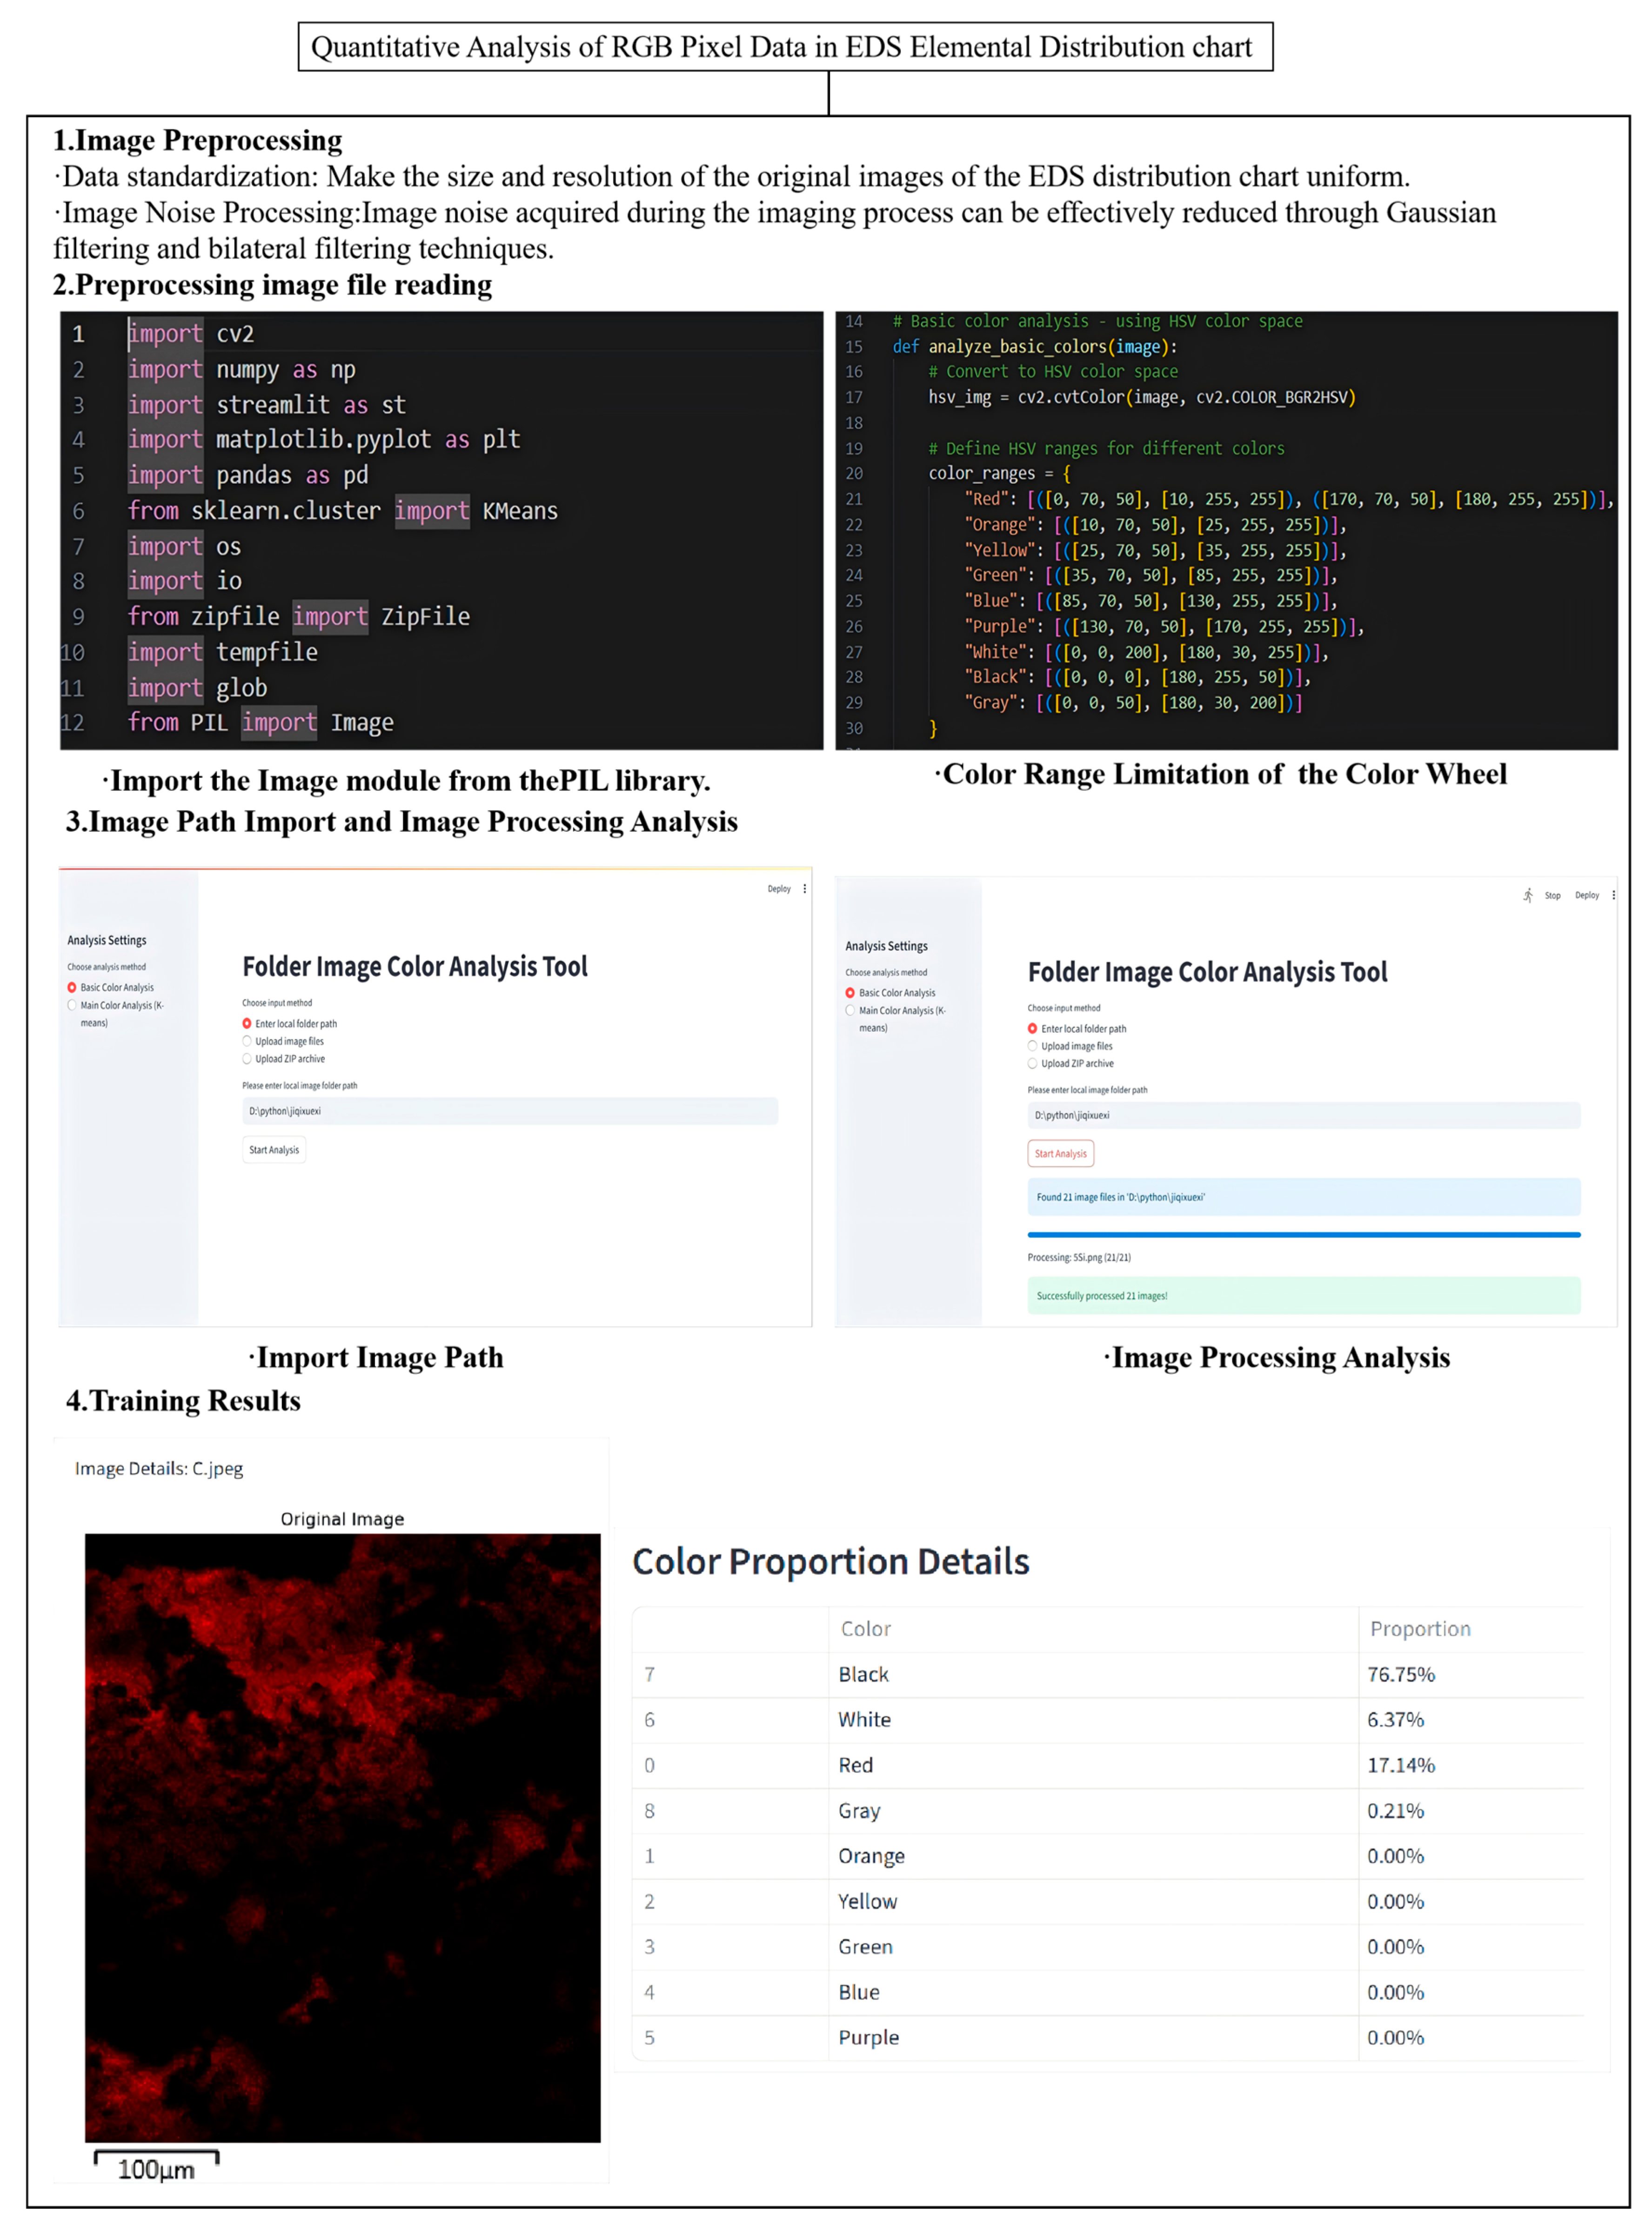1652x2233 pixels.
Task: Click the running-man status icon beside Stop
Action: click(x=1527, y=895)
